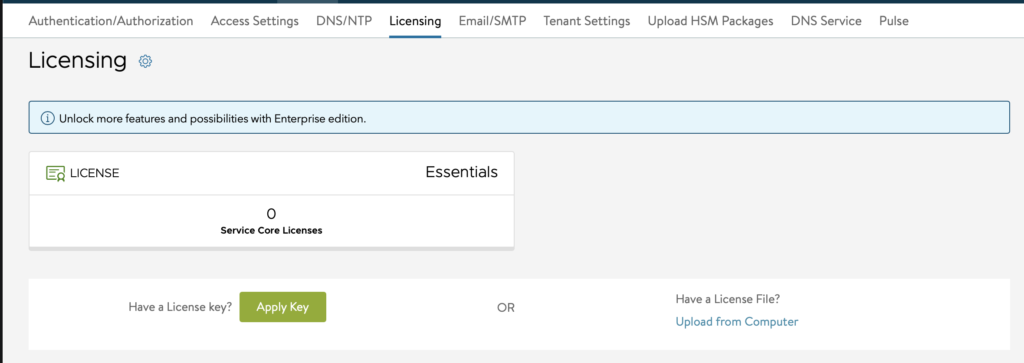Screen dimensions: 1024x363
Task: Click the Licensing page heading
Action: click(x=78, y=60)
